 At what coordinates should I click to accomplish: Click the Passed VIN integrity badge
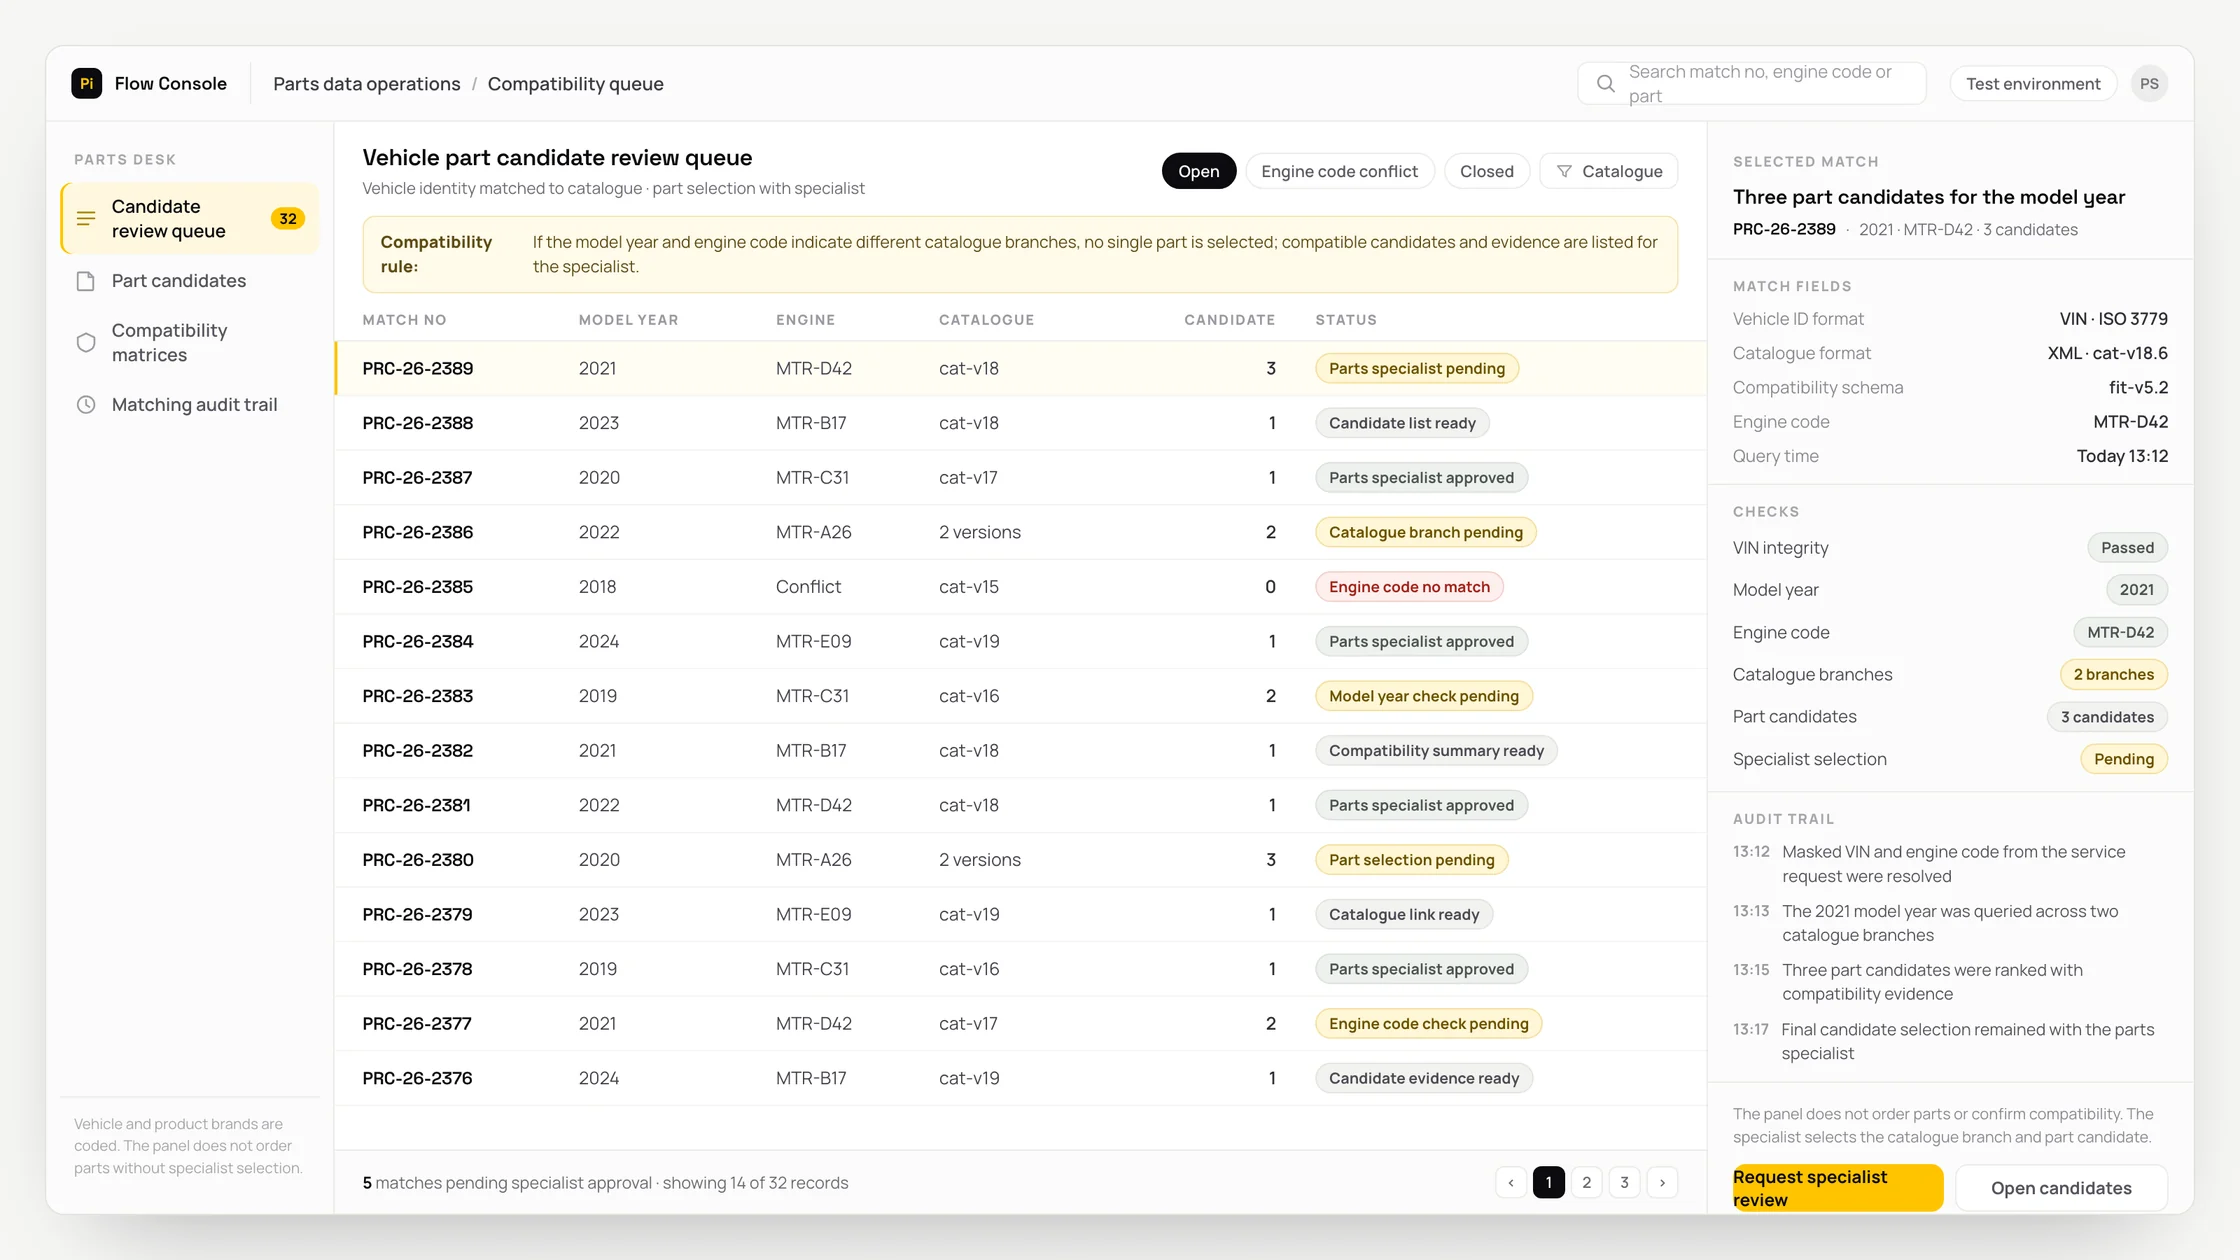coord(2127,548)
